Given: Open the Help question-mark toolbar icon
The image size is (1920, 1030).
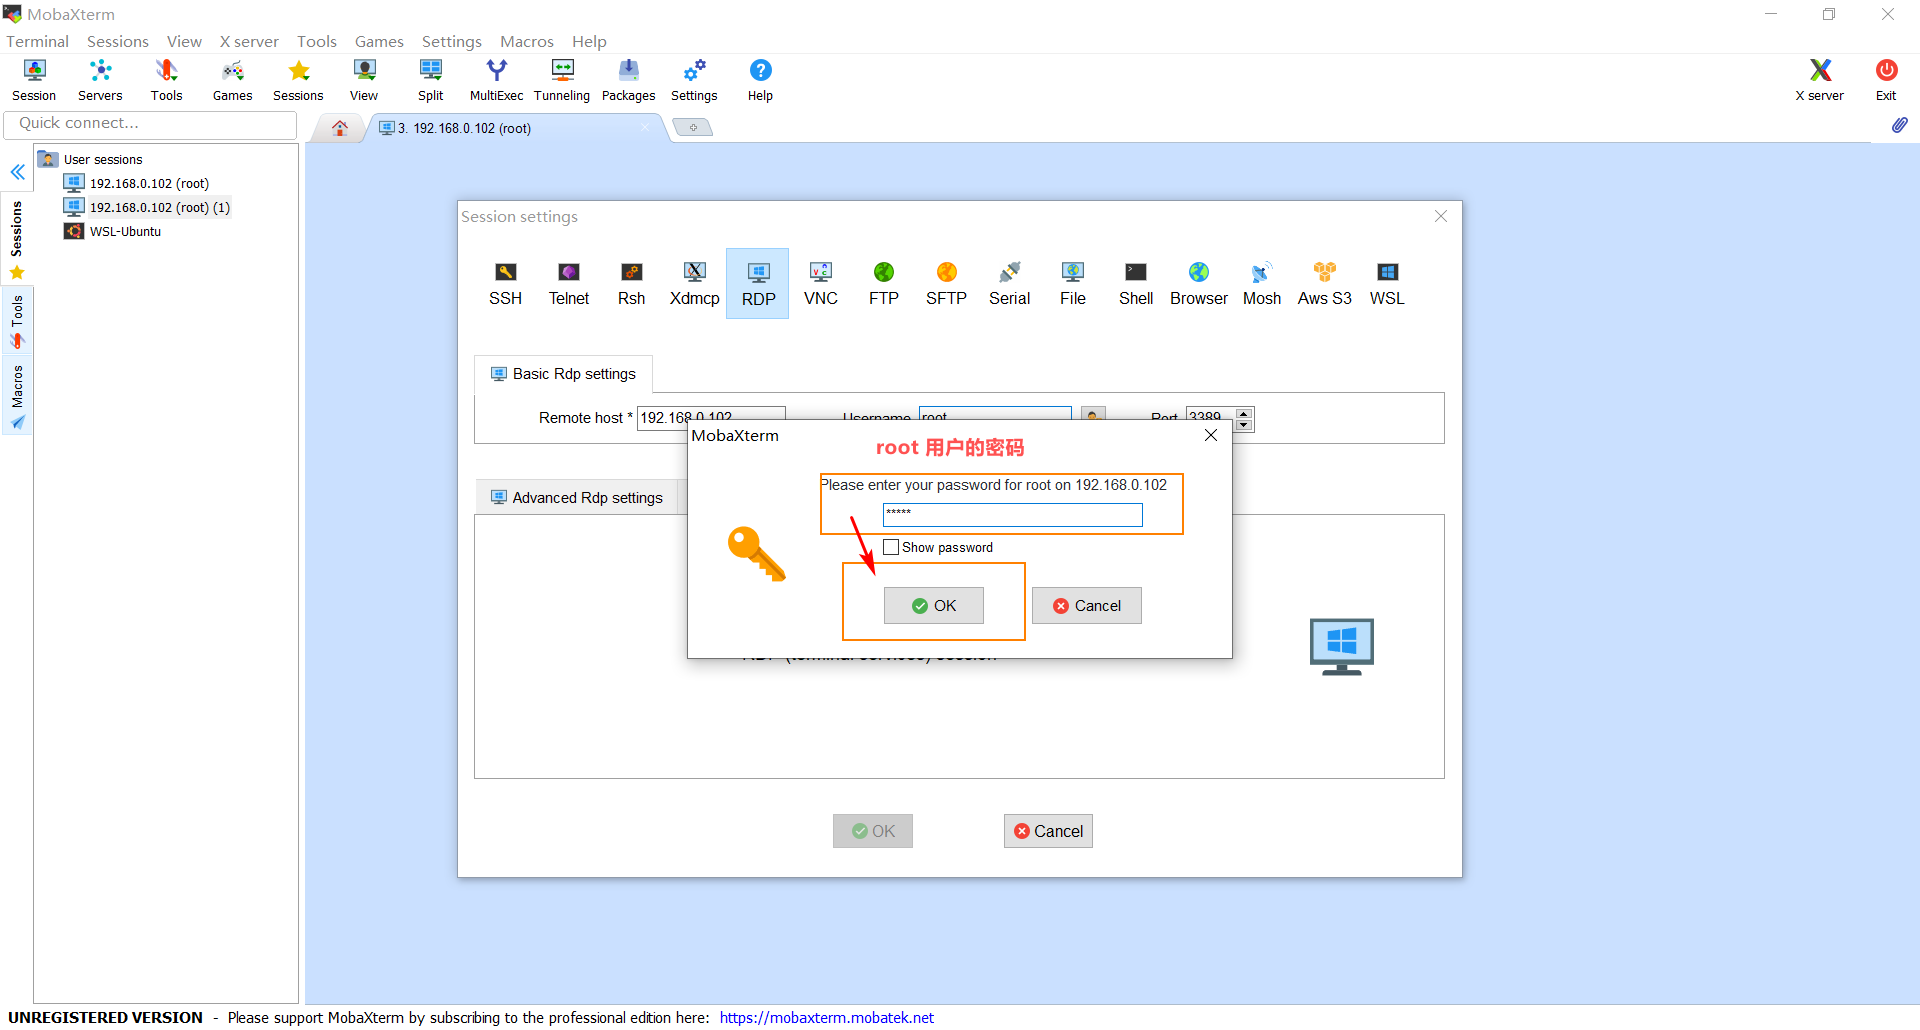Looking at the screenshot, I should click(x=760, y=80).
